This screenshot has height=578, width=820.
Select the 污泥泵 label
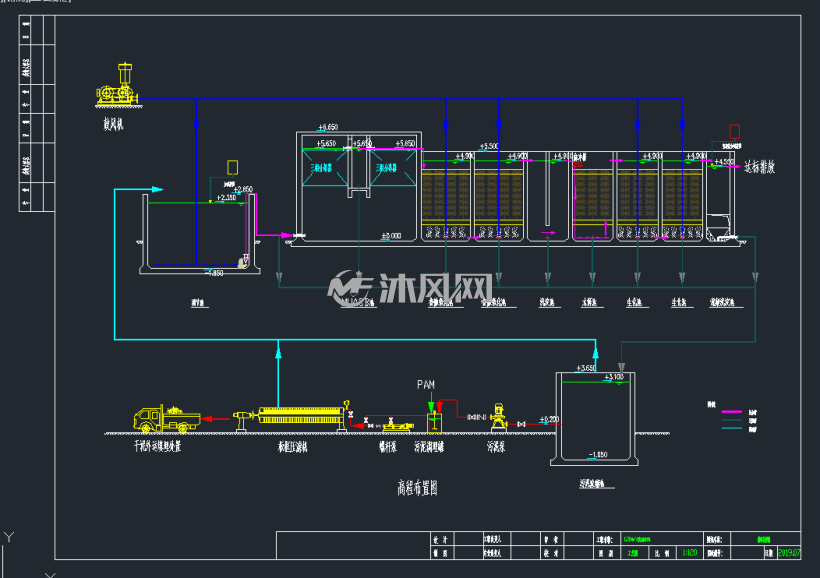pos(496,447)
